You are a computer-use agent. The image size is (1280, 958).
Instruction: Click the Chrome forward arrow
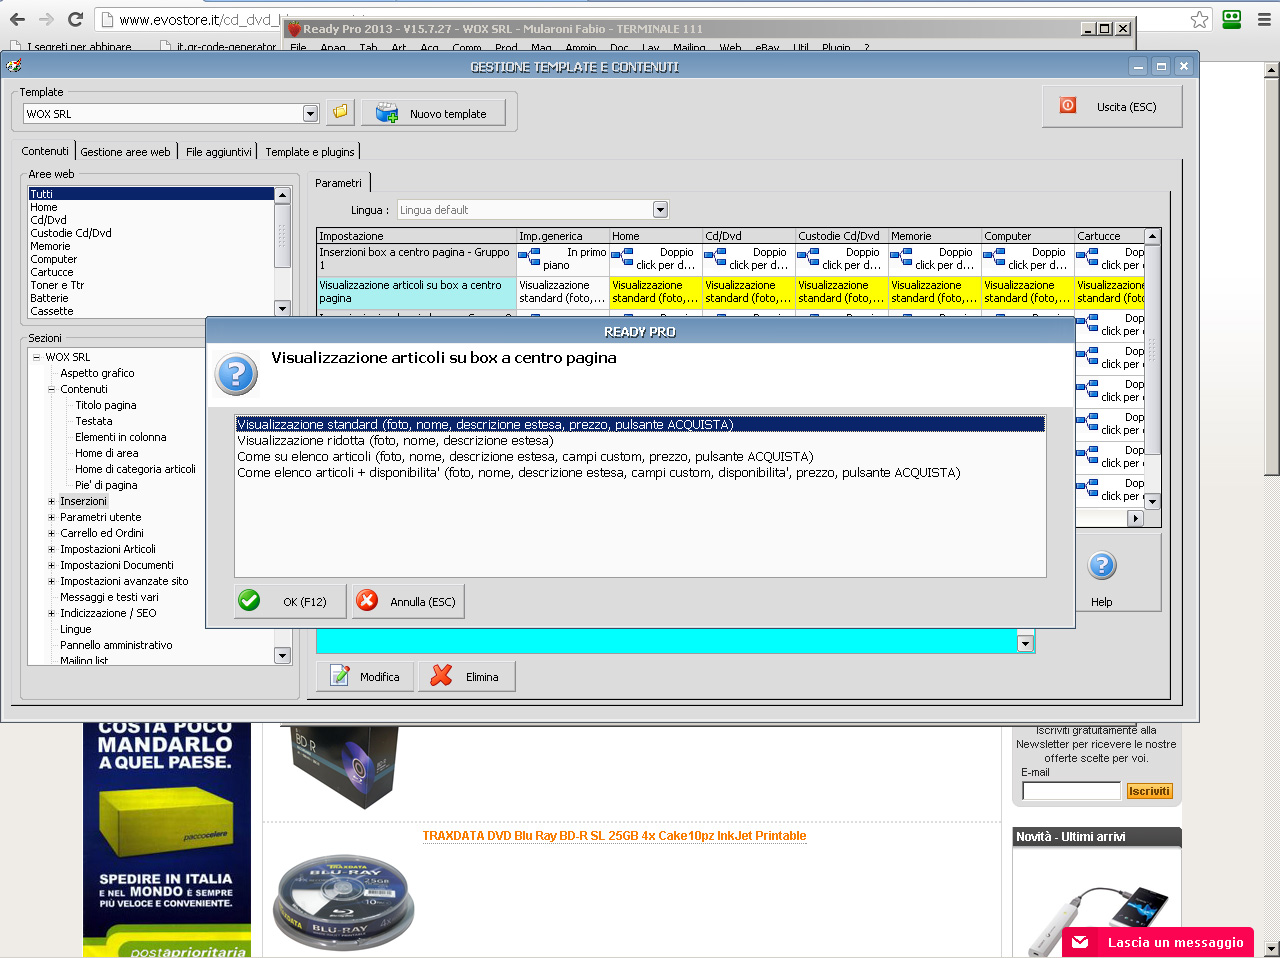(x=46, y=19)
